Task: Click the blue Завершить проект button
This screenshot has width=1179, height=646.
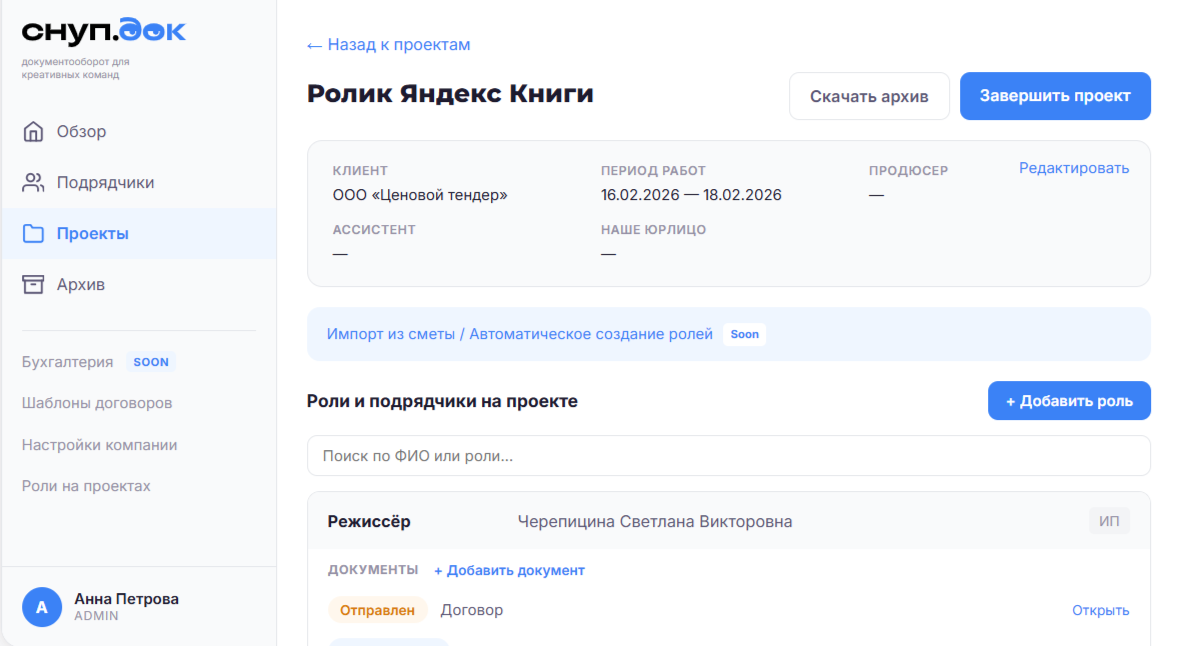Action: point(1055,96)
